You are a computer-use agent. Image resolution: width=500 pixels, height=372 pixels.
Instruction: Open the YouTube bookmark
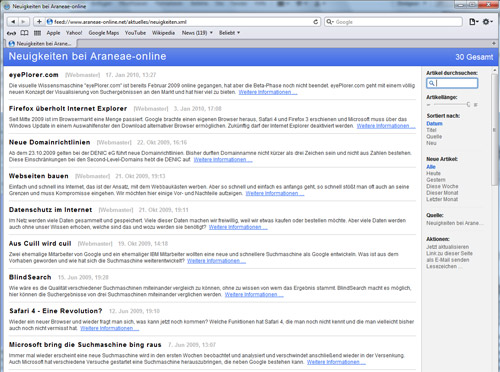(135, 33)
